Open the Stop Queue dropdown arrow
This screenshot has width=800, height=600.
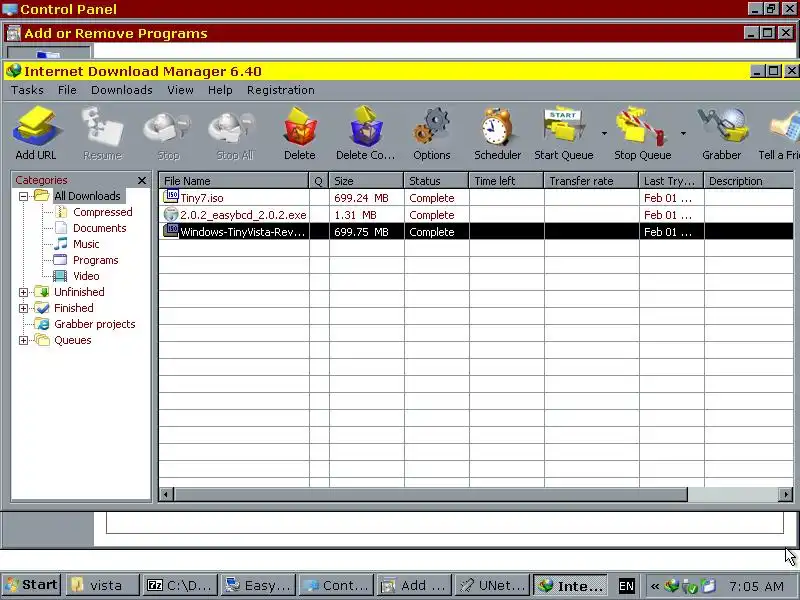[x=683, y=133]
